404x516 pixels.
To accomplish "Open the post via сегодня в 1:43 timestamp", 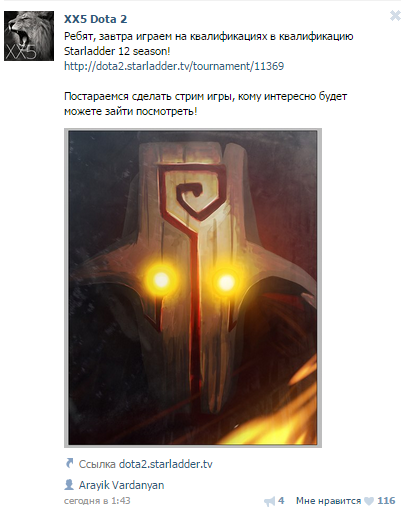I will click(x=97, y=501).
